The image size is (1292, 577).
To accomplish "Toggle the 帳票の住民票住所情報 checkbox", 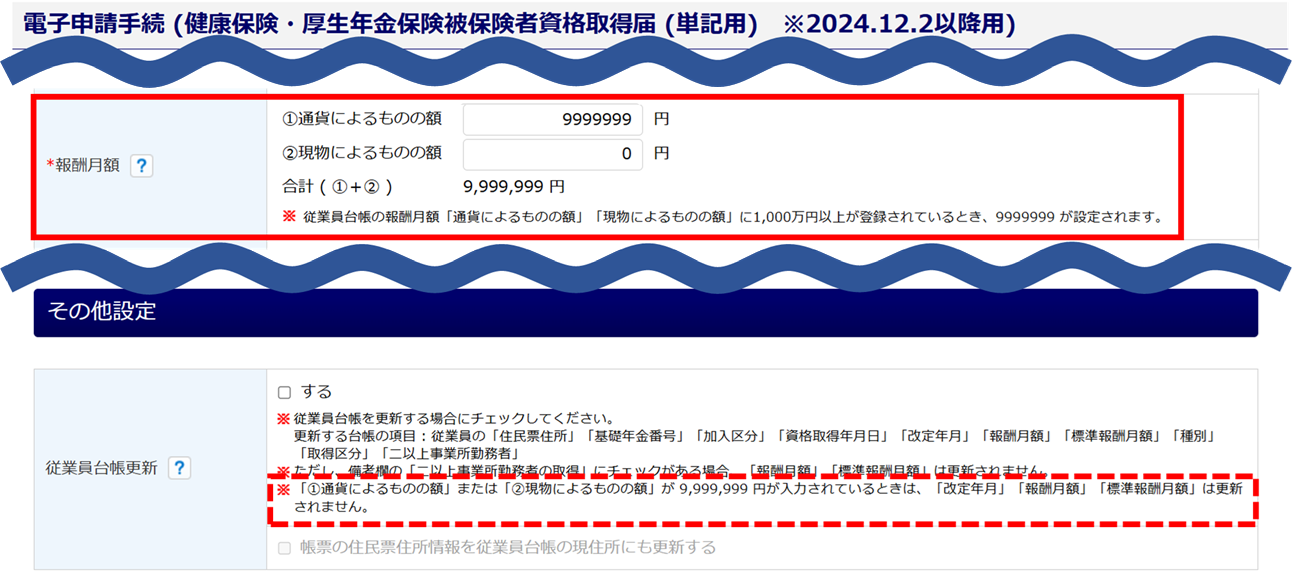I will click(x=285, y=548).
